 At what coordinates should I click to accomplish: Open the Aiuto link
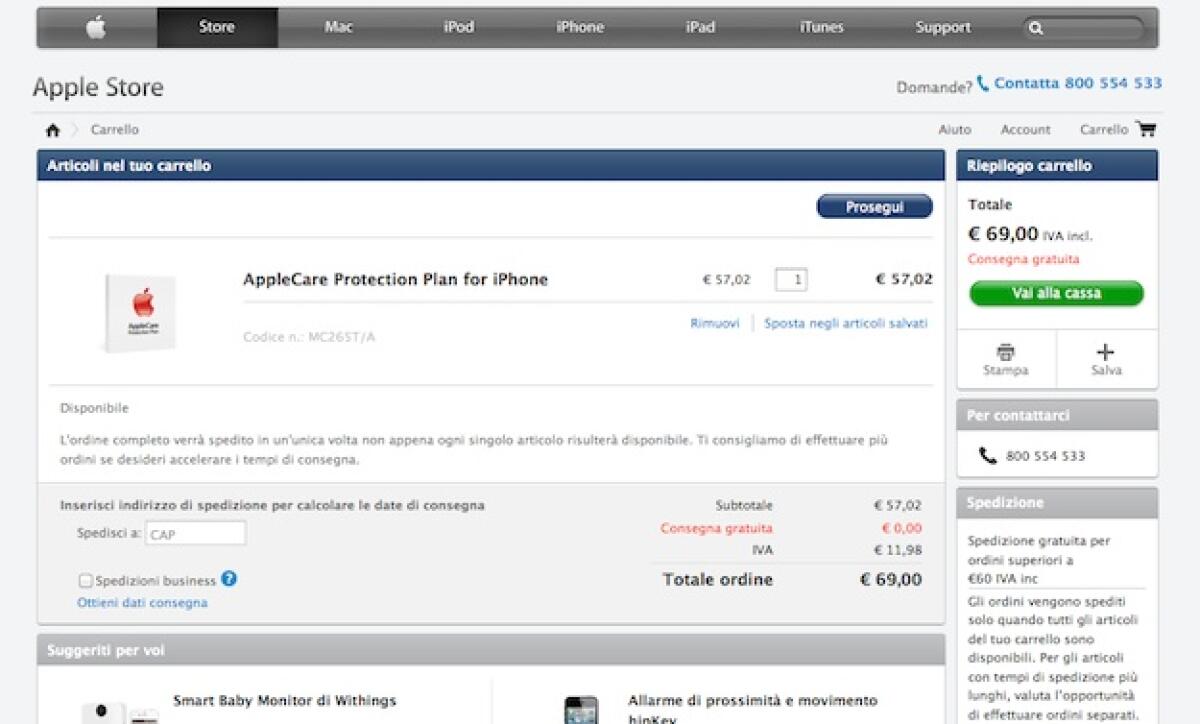click(x=955, y=130)
